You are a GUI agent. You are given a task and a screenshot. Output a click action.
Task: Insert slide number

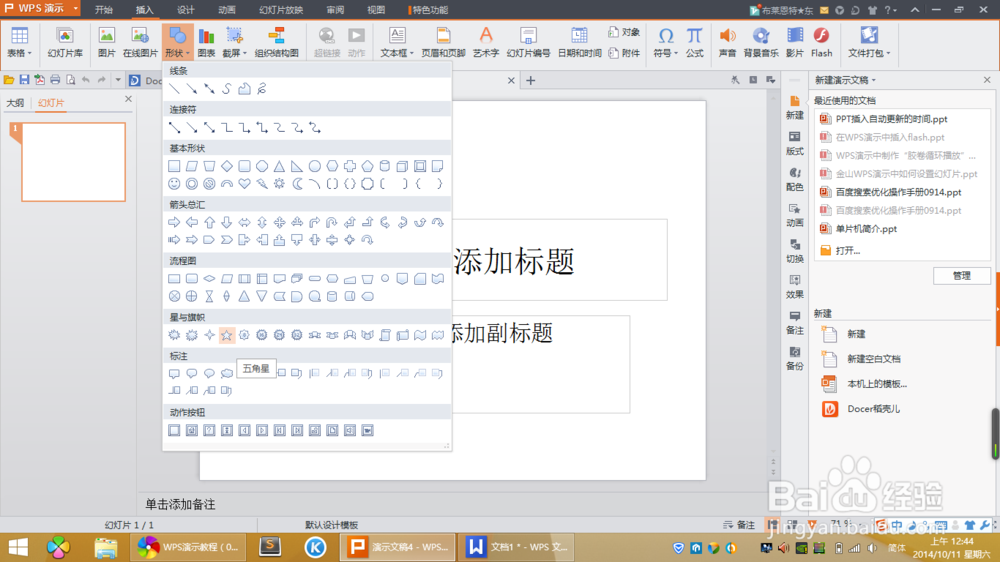(528, 42)
